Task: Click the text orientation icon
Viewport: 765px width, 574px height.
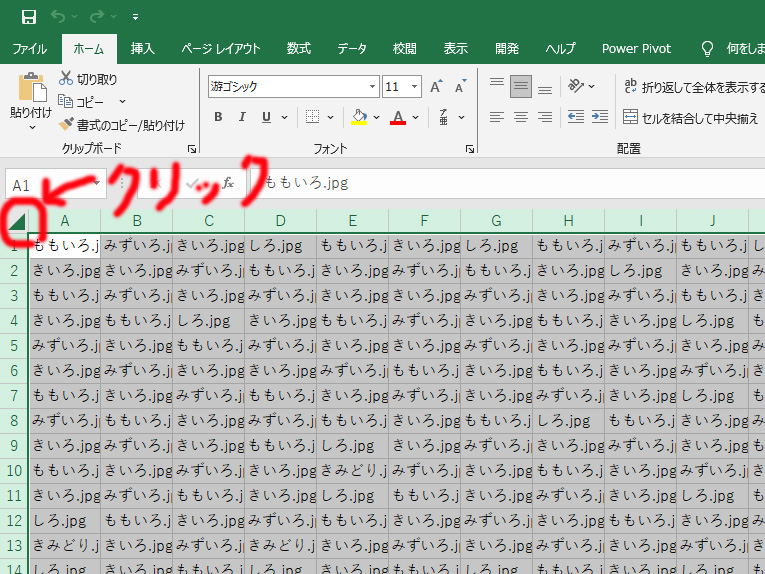Action: (x=577, y=86)
